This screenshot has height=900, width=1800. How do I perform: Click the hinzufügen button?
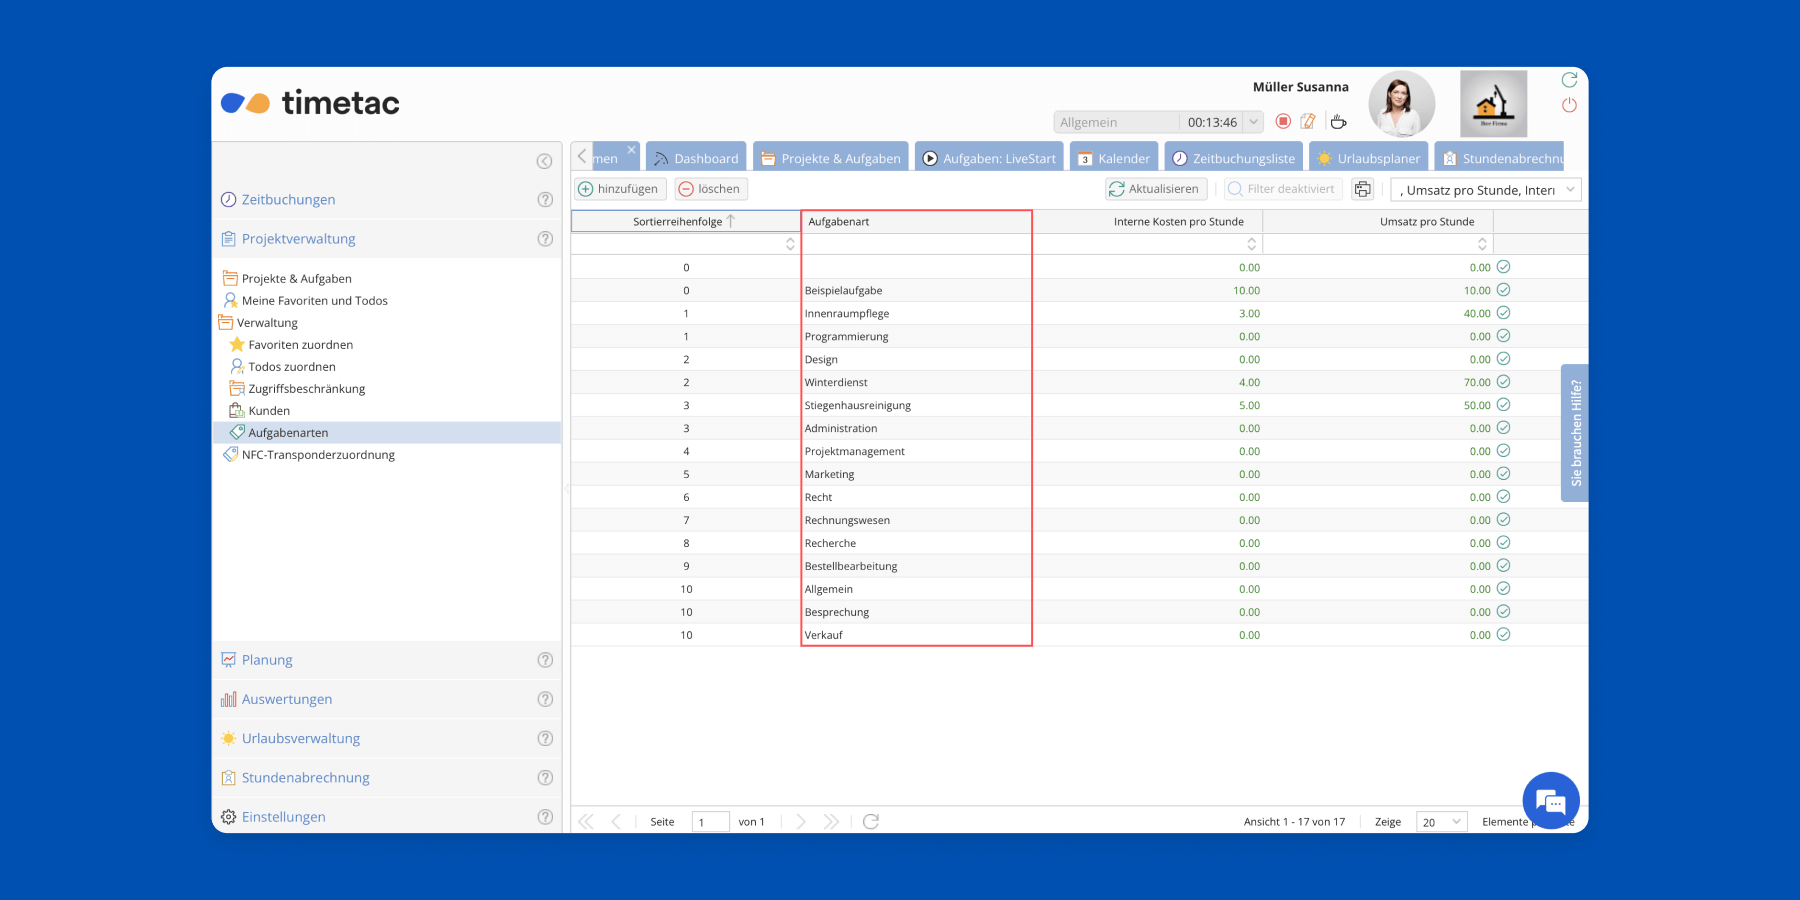pos(619,189)
